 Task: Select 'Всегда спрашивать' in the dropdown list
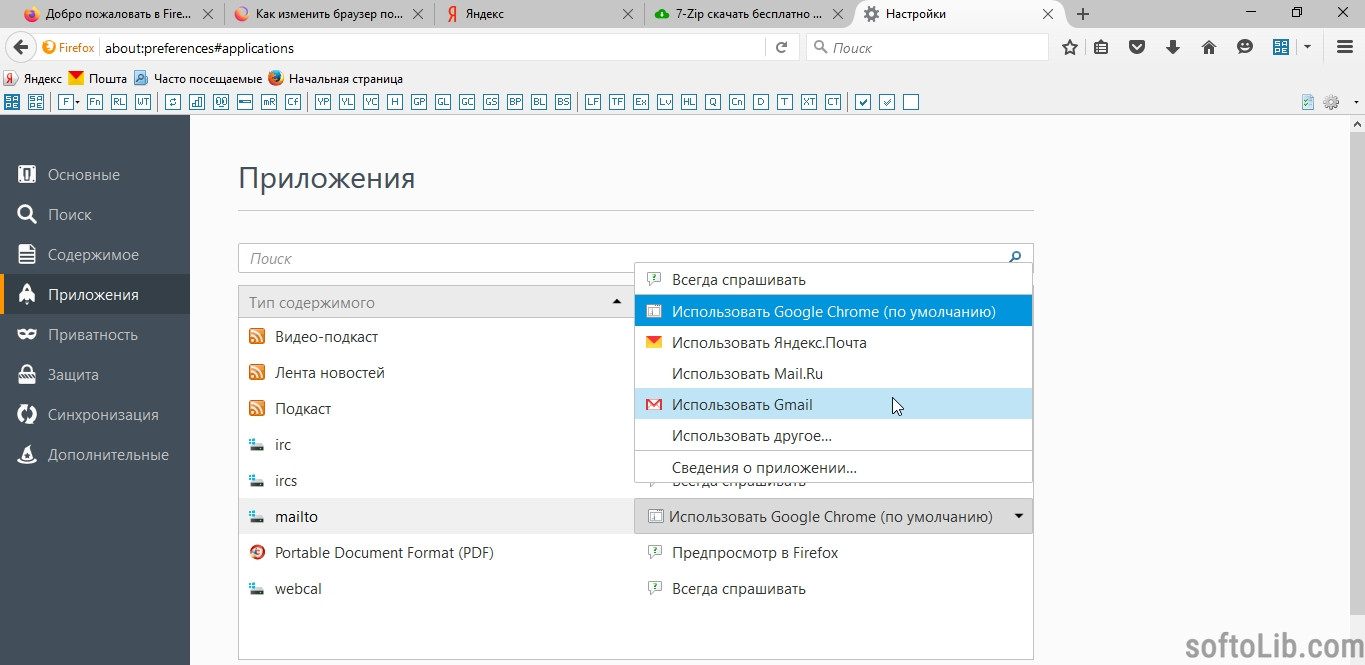833,280
